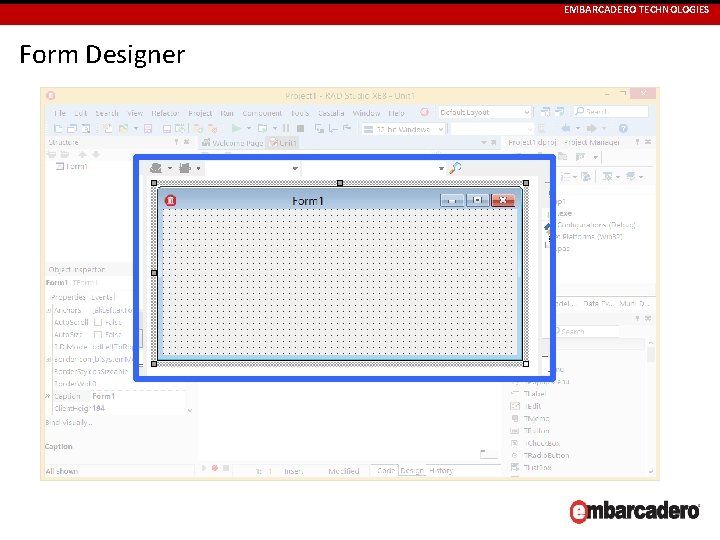Switch to the Unit1 editor tab
Screen dimensions: 720x540
(283, 143)
